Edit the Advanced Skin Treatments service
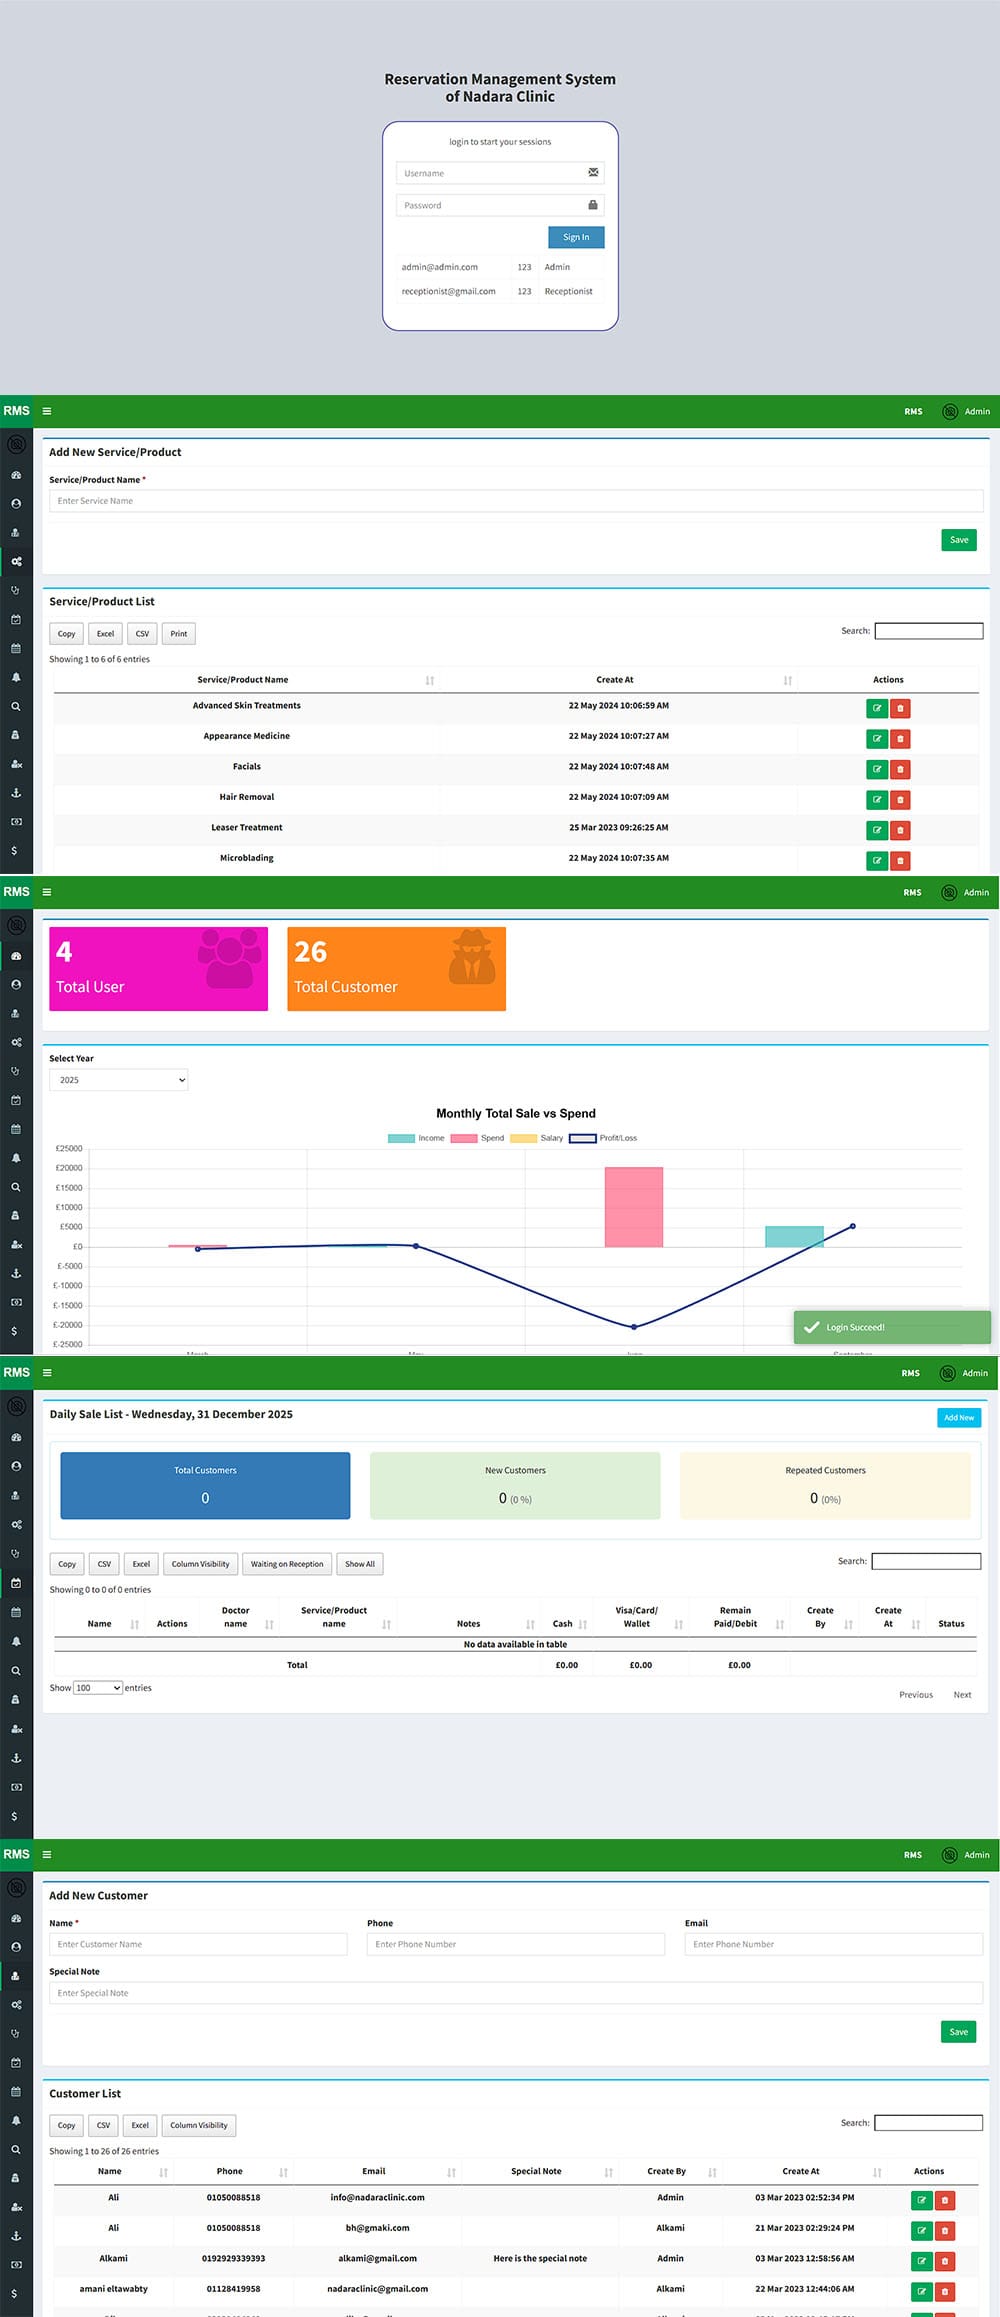Image resolution: width=1000 pixels, height=2317 pixels. [x=877, y=708]
